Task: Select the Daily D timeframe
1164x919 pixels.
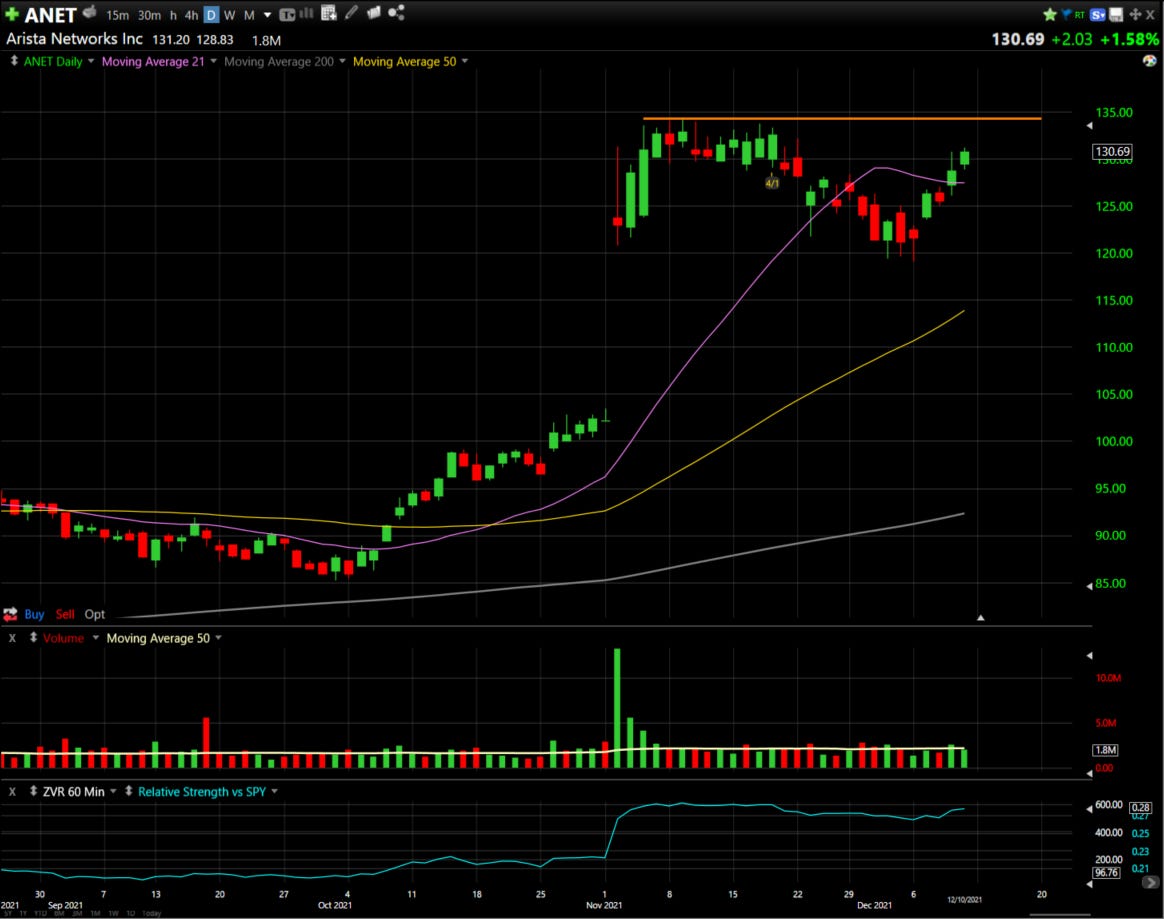Action: (x=211, y=15)
